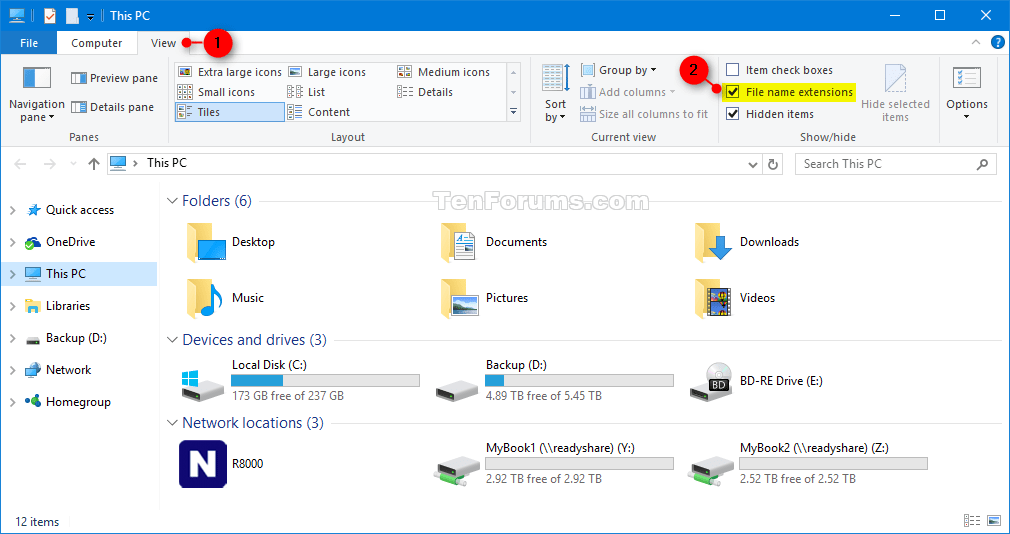Collapse the Network locations group
1010x534 pixels.
click(172, 423)
